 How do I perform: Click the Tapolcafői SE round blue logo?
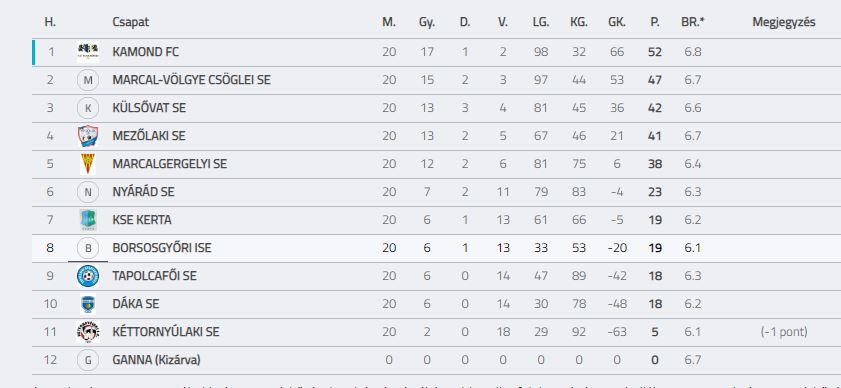(x=88, y=276)
